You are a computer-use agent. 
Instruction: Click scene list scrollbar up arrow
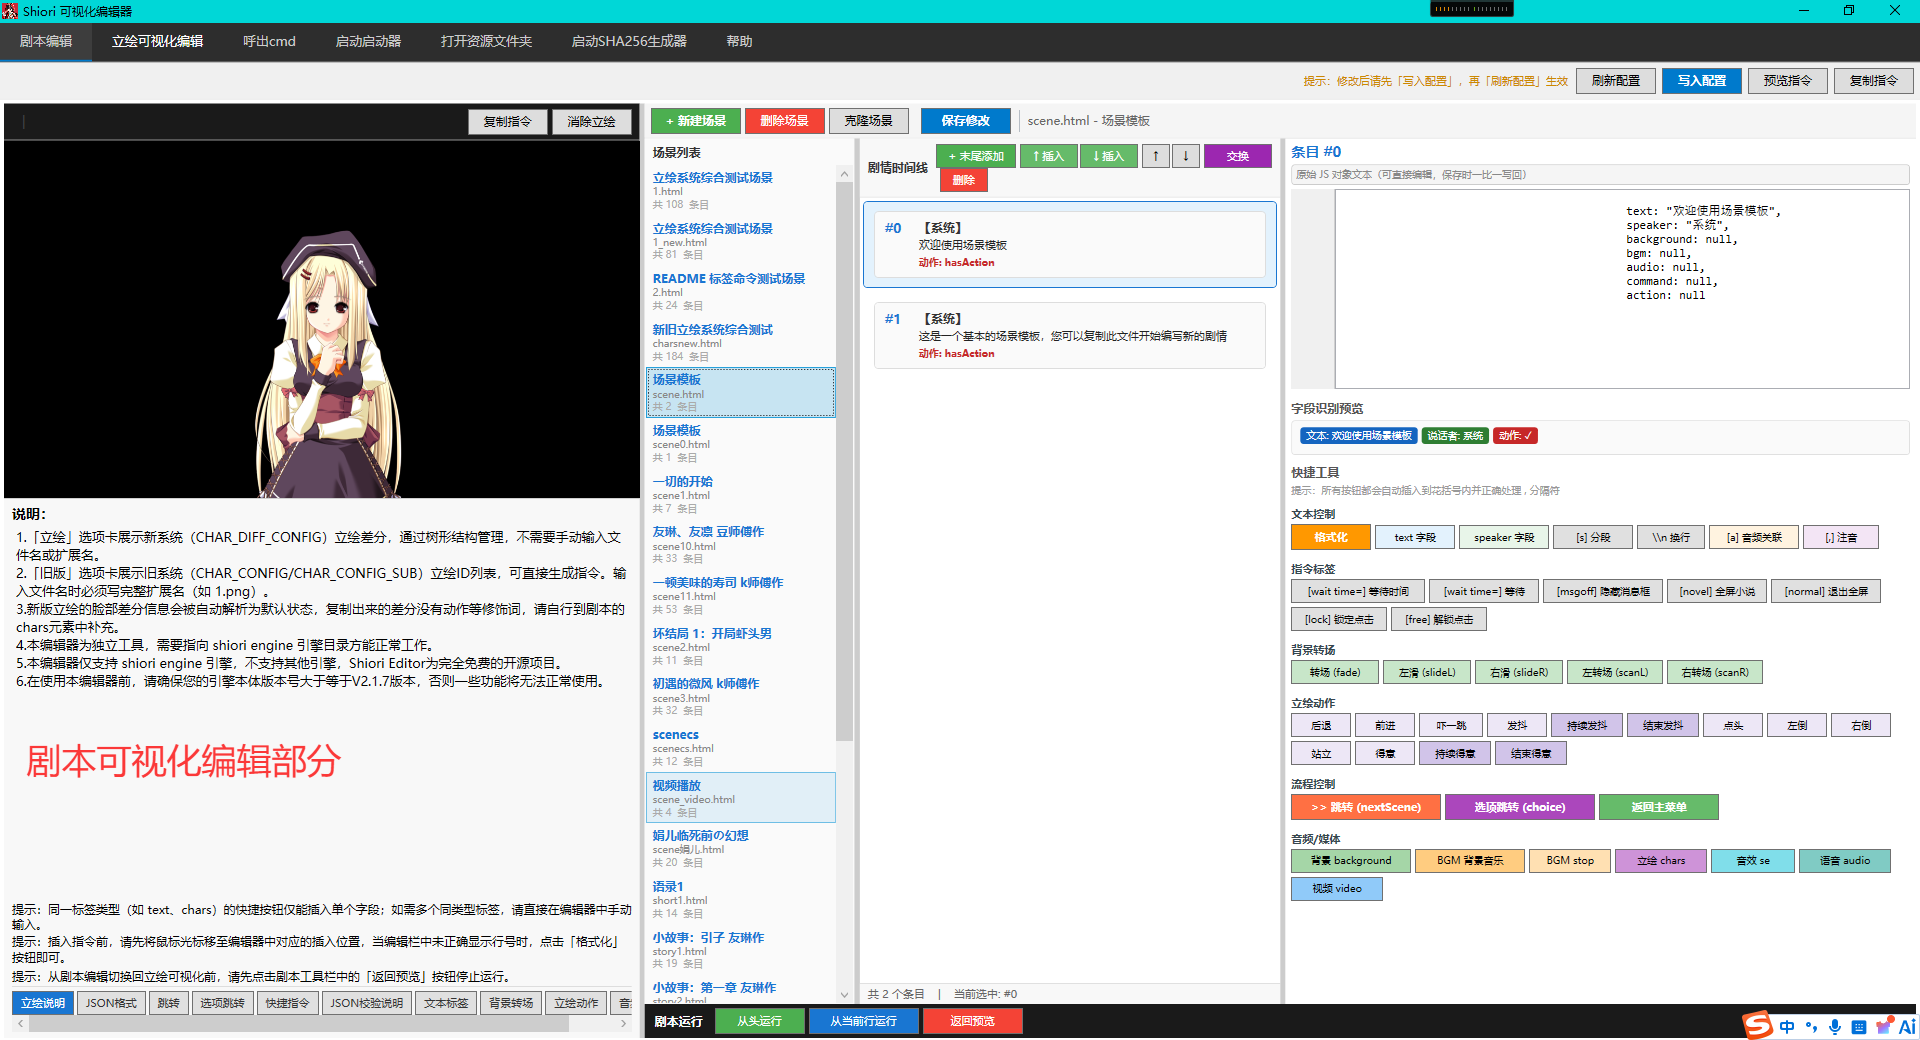pos(844,174)
